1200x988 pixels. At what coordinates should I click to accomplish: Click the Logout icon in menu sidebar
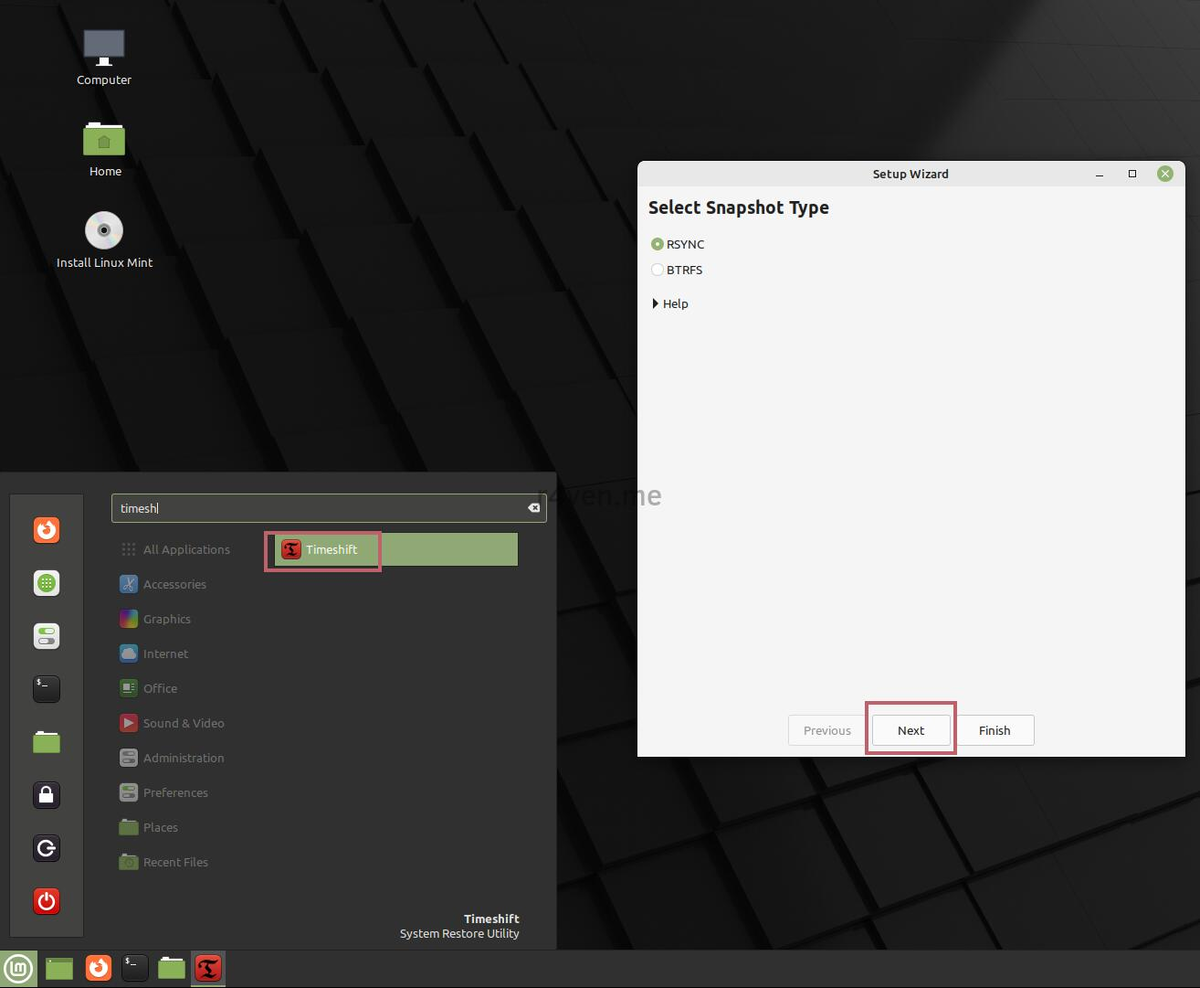[x=47, y=849]
